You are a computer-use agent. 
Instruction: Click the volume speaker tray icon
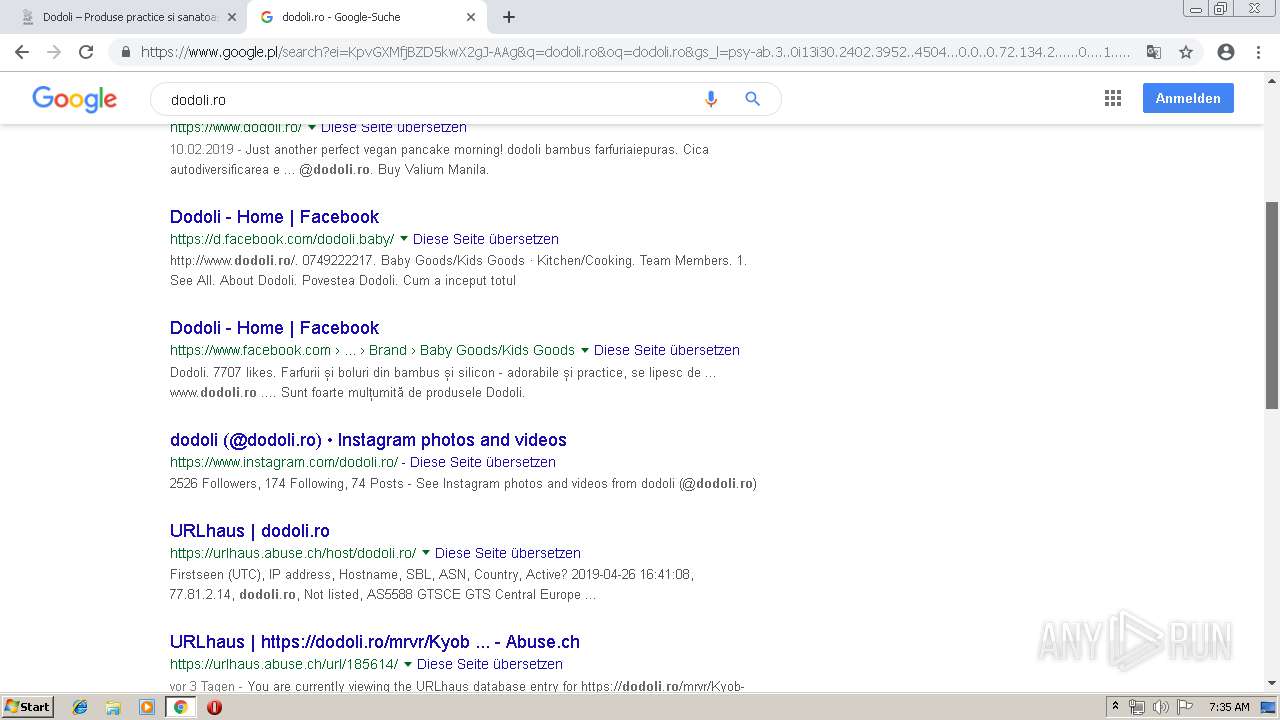click(1160, 707)
